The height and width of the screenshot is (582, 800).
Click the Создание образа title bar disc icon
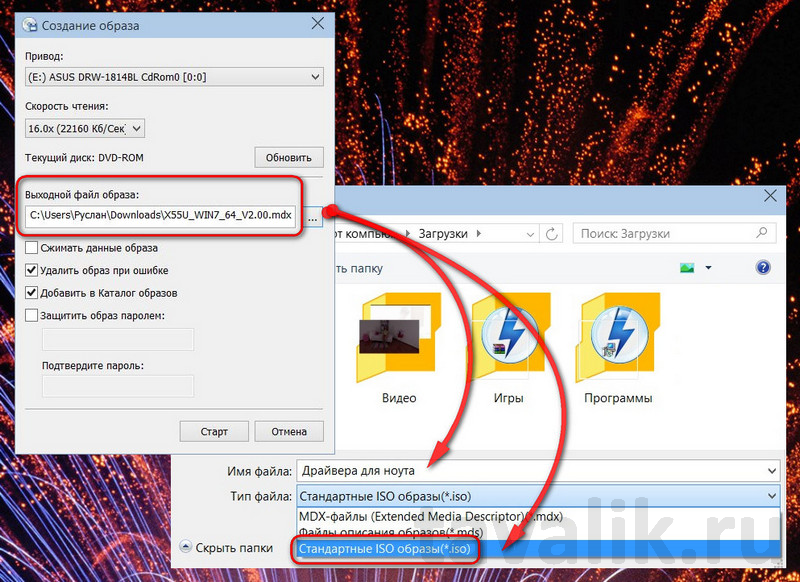click(30, 26)
